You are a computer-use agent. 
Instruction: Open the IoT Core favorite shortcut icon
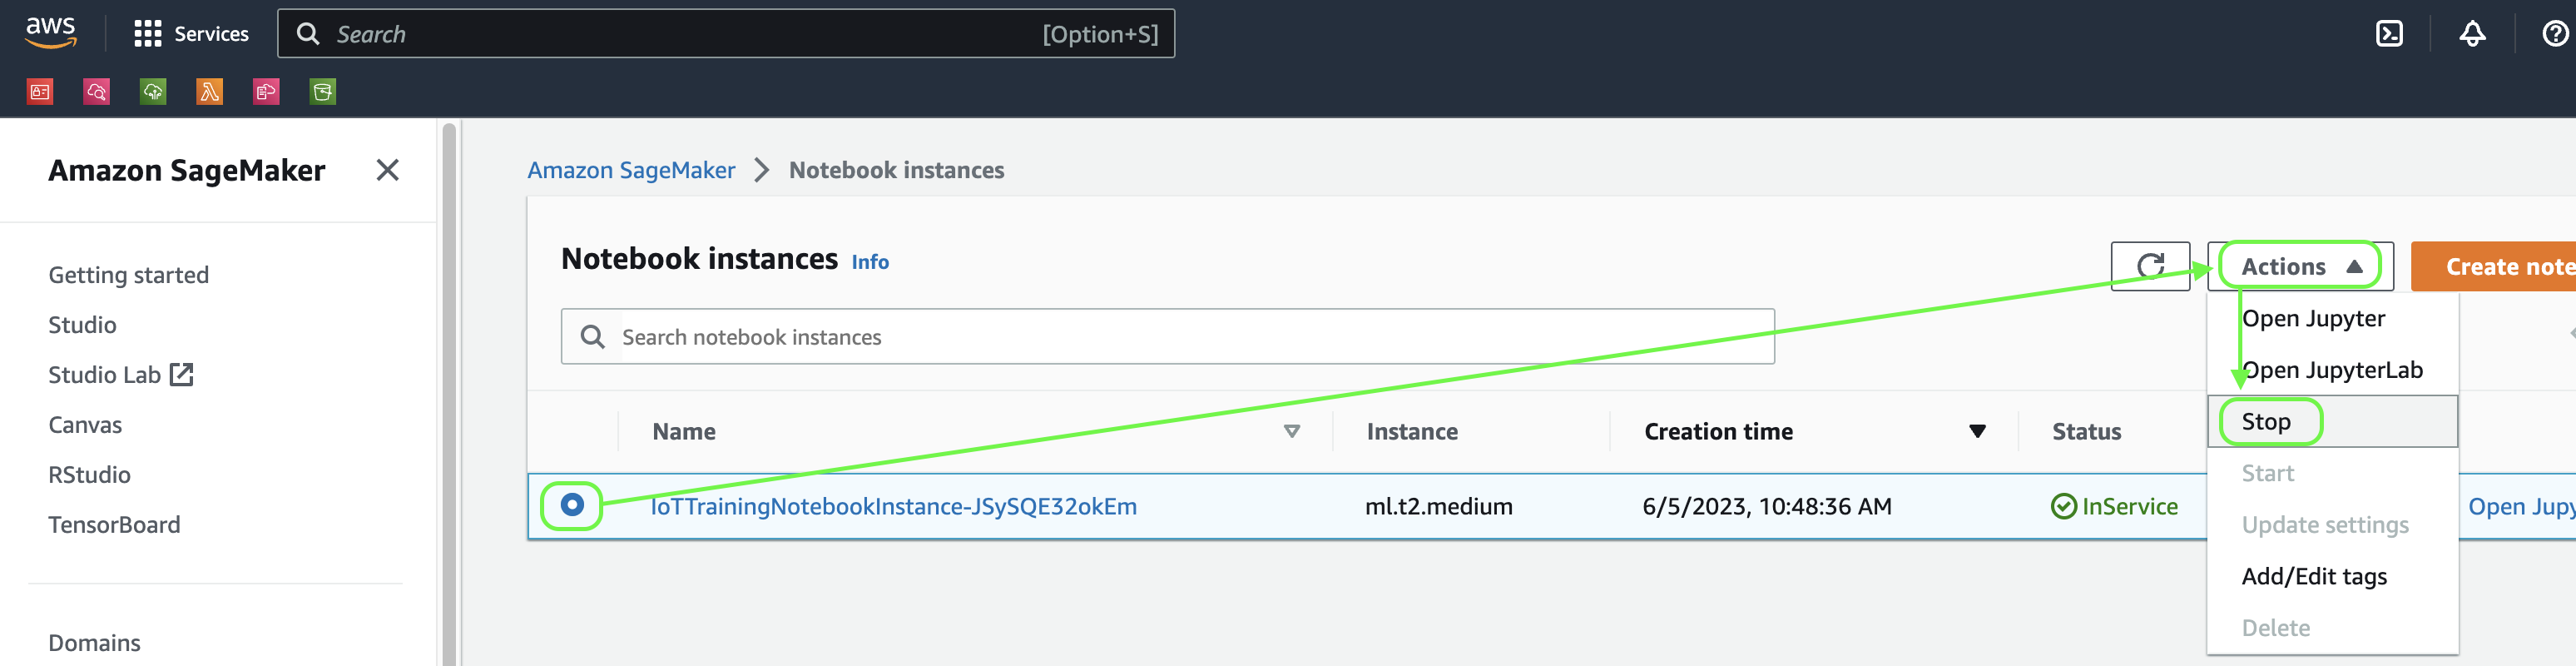tap(153, 92)
